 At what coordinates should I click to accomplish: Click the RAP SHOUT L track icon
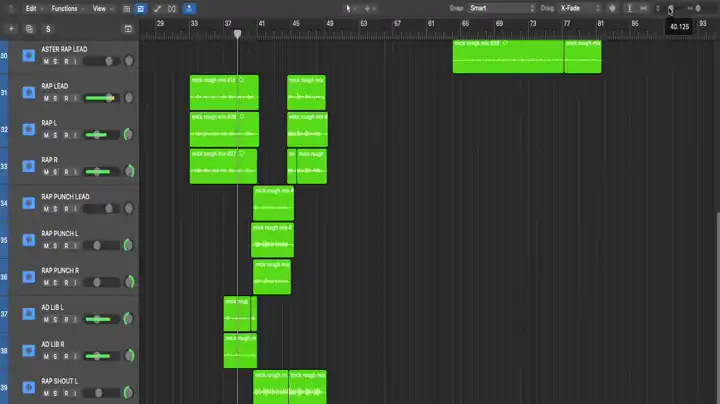pos(28,387)
